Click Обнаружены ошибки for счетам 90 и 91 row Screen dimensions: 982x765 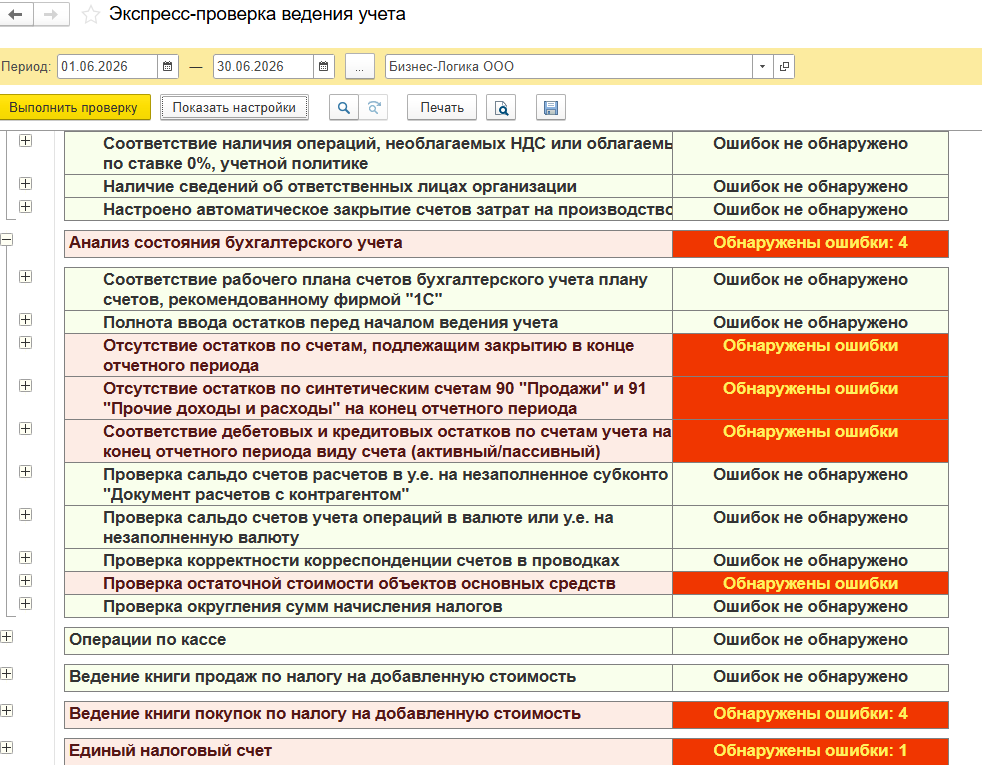pyautogui.click(x=810, y=398)
